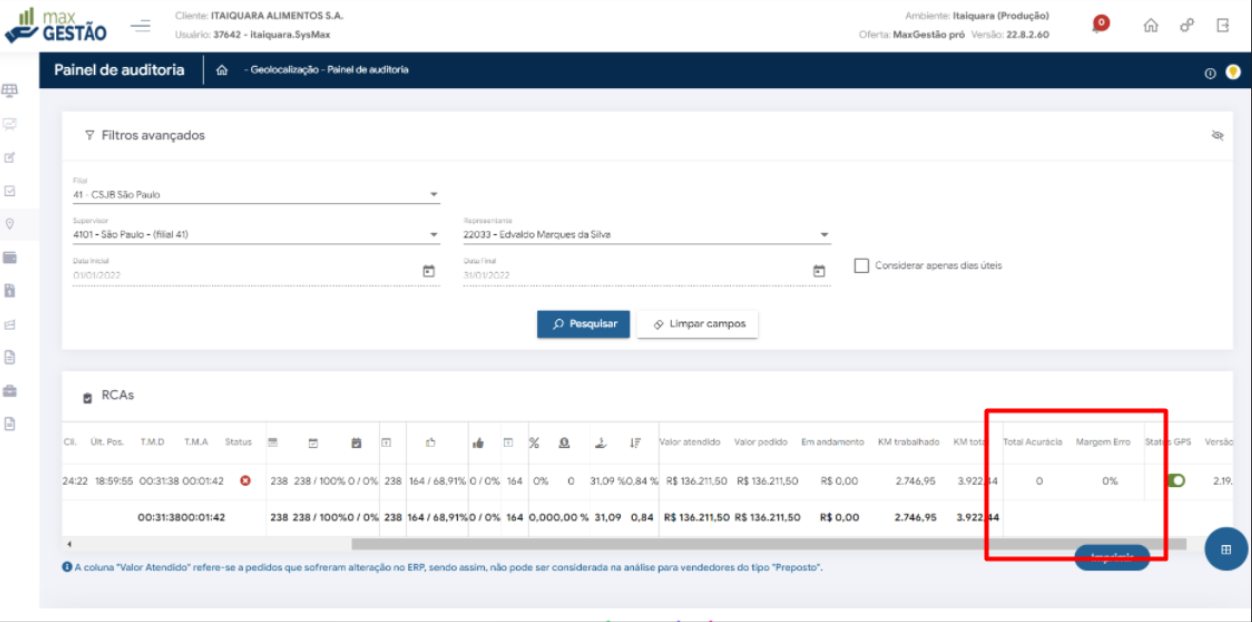Click the calendar-check column header icon
The width and height of the screenshot is (1252, 622).
[356, 442]
